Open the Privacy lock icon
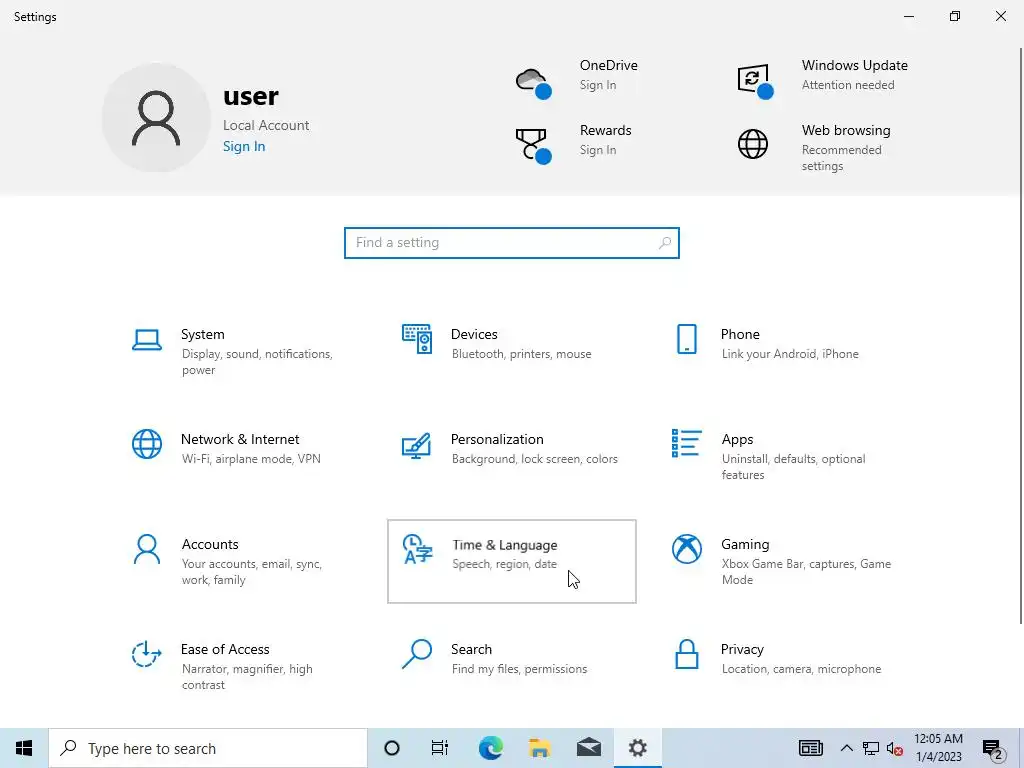This screenshot has width=1024, height=768. point(686,654)
